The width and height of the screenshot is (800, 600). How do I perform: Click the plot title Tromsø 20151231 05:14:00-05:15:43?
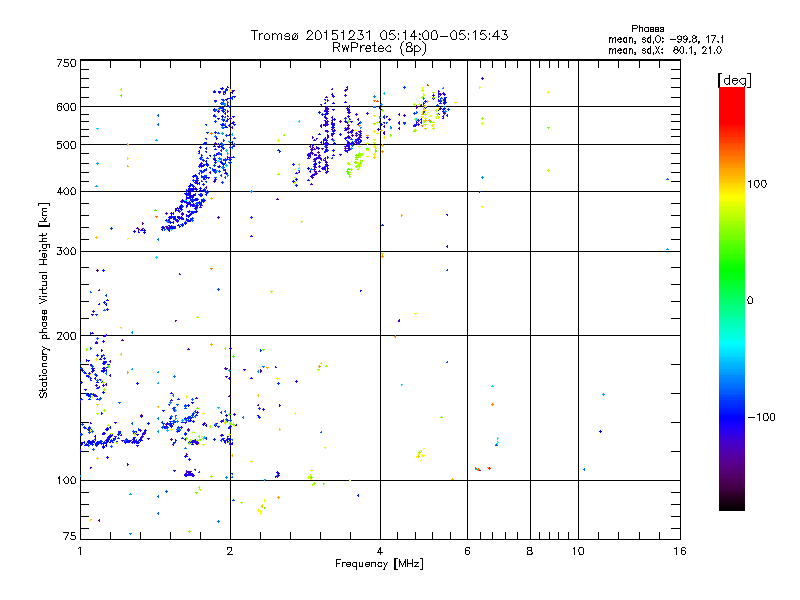click(379, 35)
